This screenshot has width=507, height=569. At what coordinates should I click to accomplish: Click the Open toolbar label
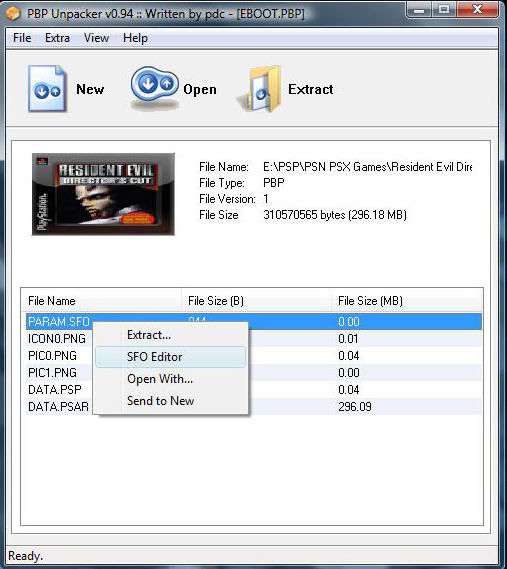point(200,89)
